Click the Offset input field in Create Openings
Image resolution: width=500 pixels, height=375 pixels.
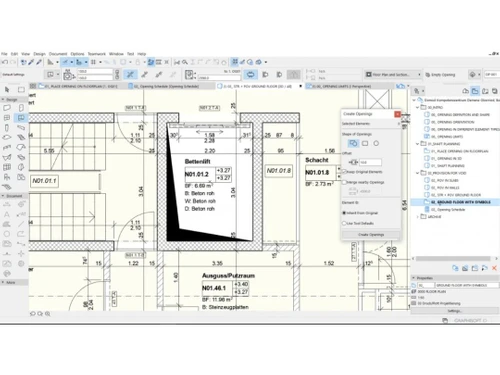coord(370,162)
